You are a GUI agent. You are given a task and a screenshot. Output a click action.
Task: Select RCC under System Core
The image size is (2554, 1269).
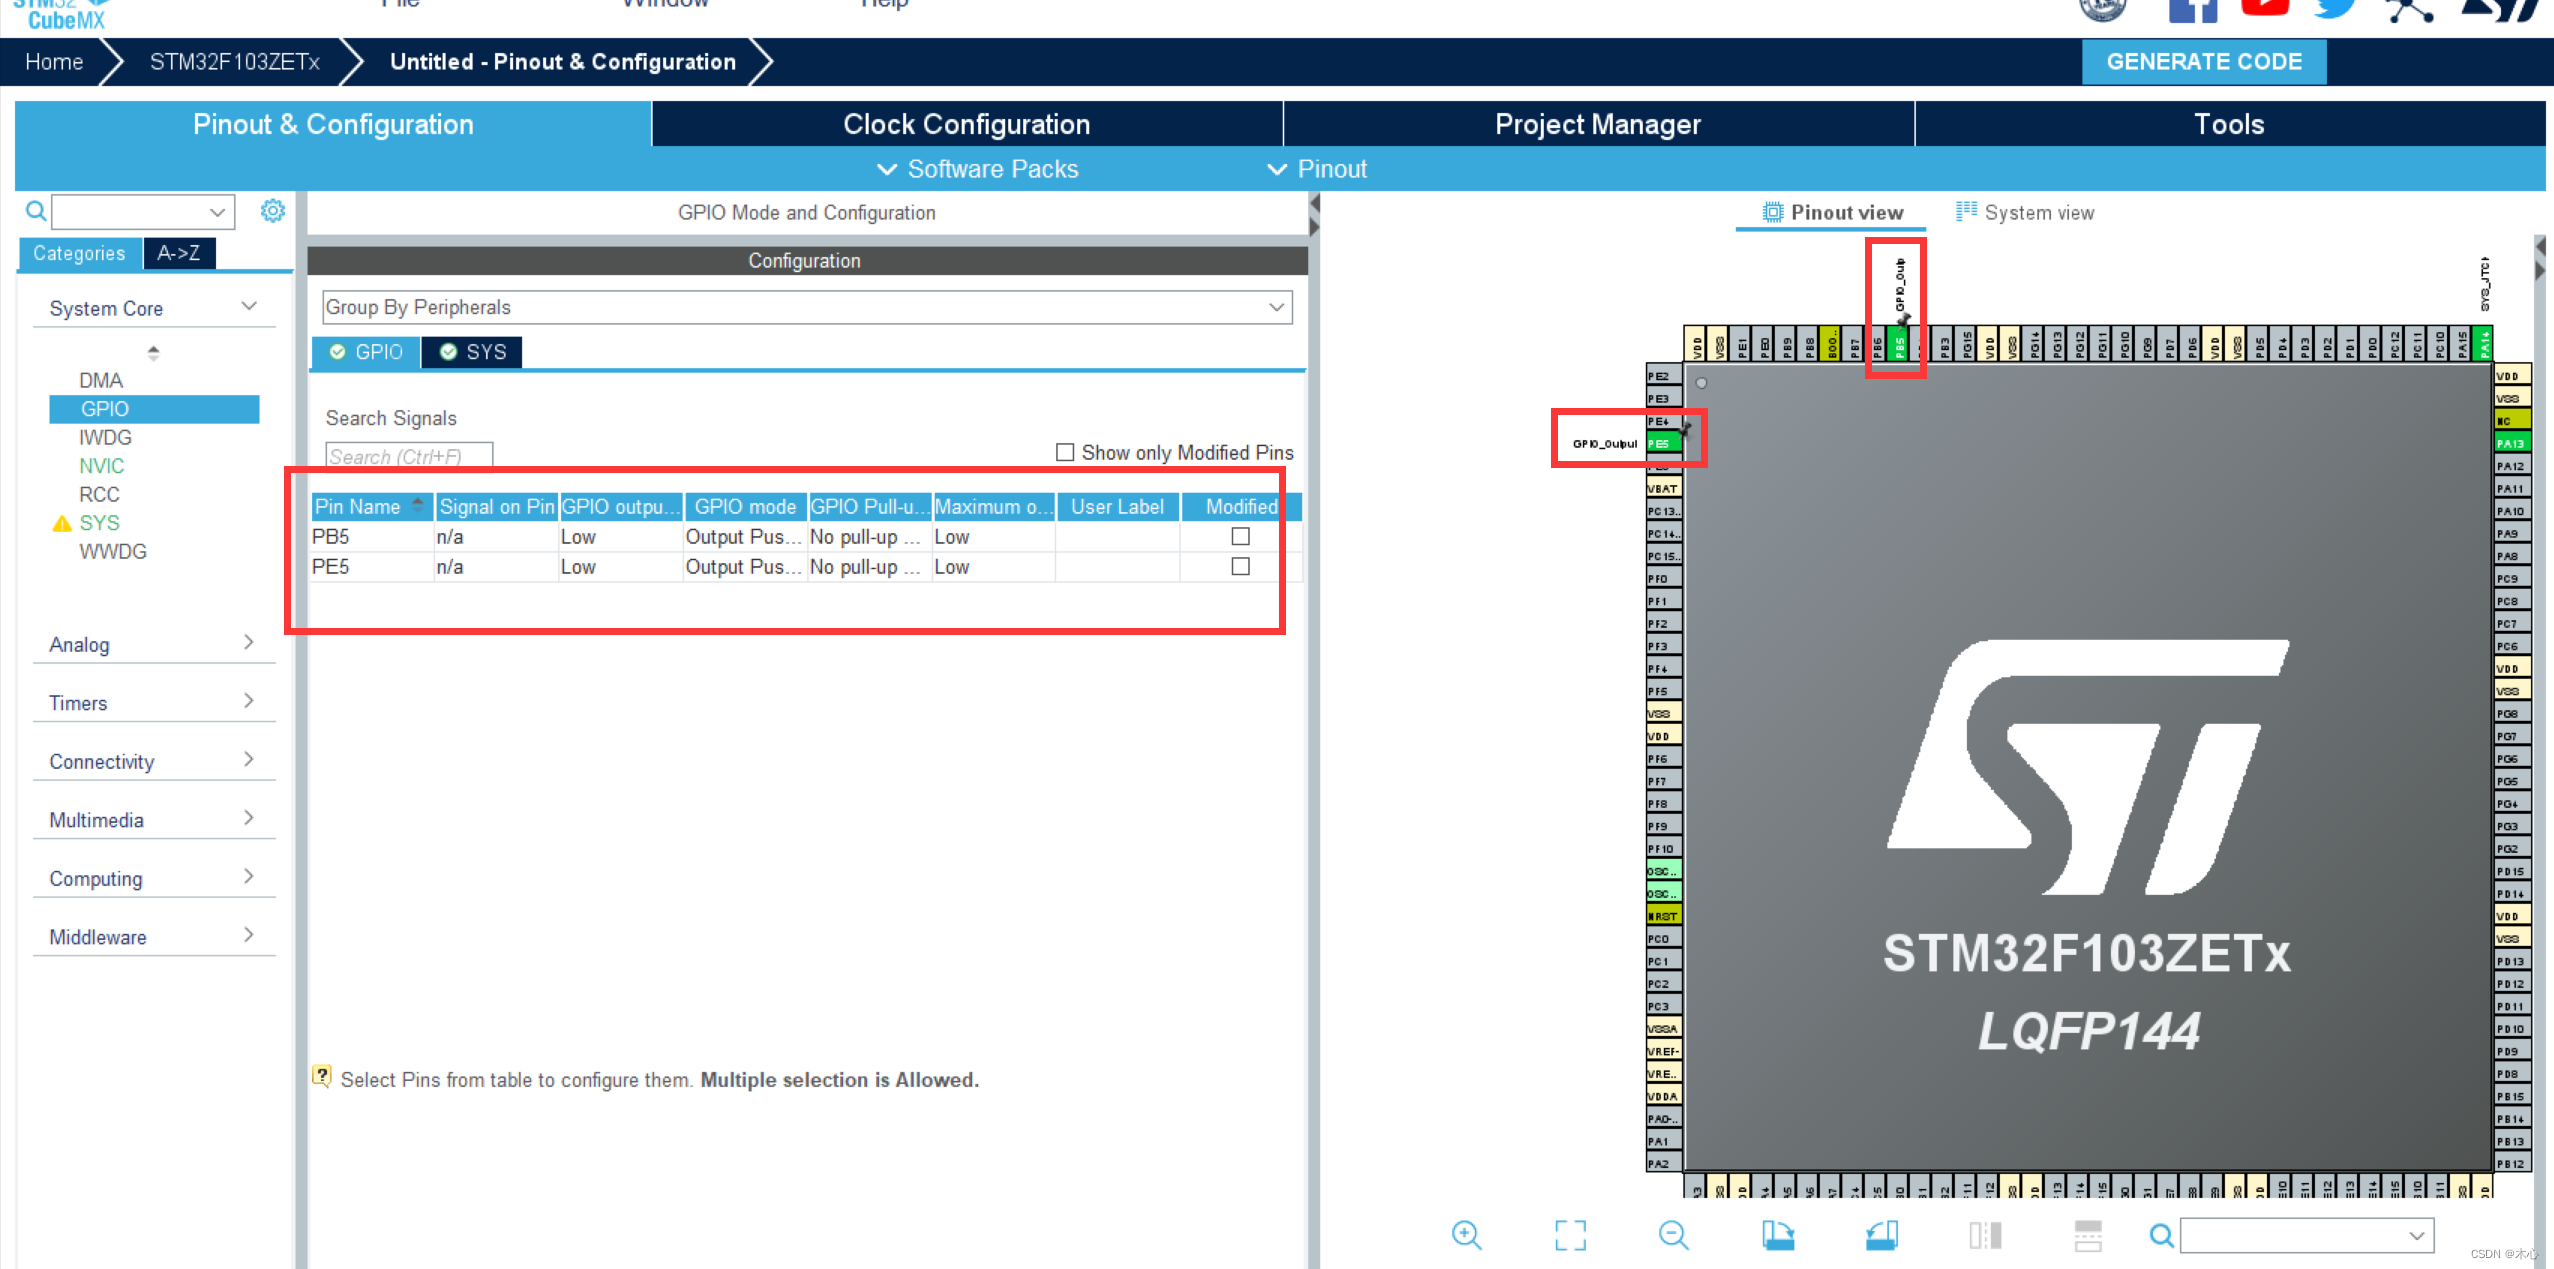[99, 494]
